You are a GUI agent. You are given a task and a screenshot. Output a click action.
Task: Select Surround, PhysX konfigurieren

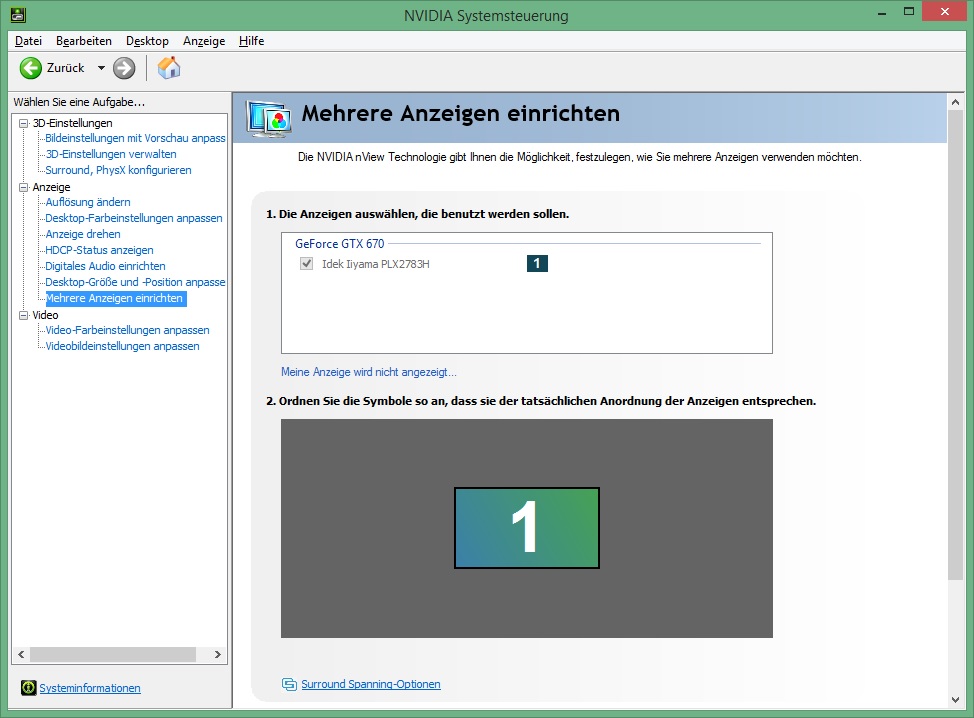pyautogui.click(x=118, y=170)
